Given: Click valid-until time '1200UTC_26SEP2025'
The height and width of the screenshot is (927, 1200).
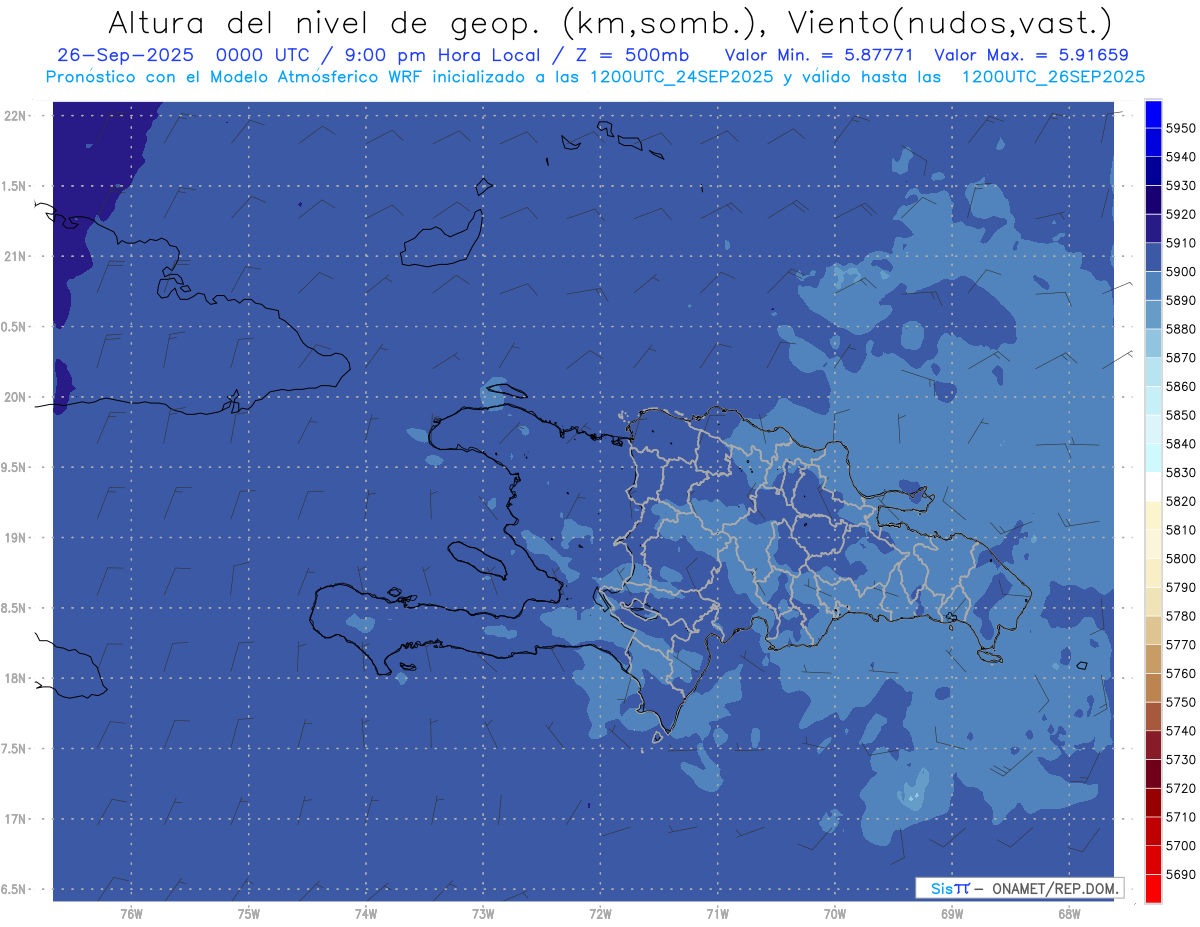Looking at the screenshot, I should click(x=1053, y=76).
